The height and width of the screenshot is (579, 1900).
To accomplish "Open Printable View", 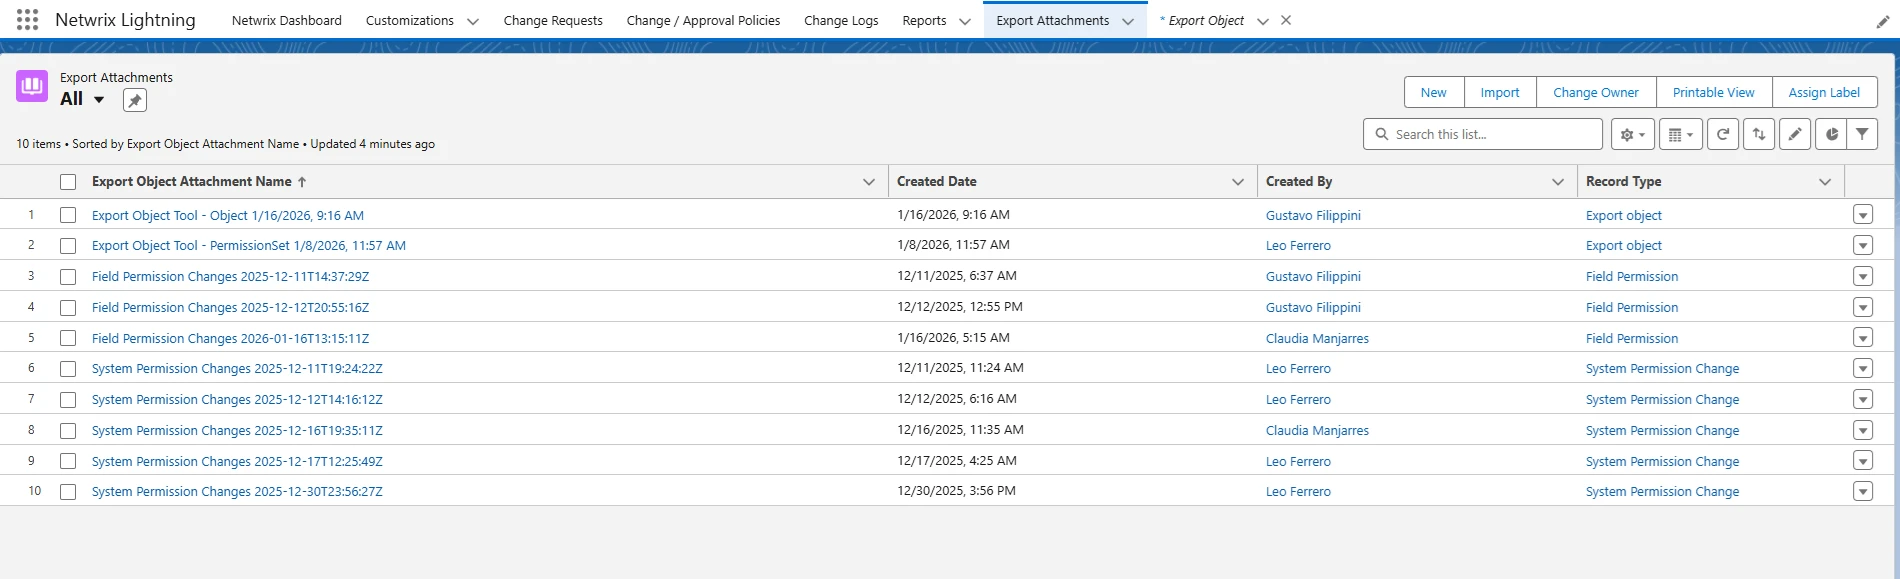I will 1714,92.
